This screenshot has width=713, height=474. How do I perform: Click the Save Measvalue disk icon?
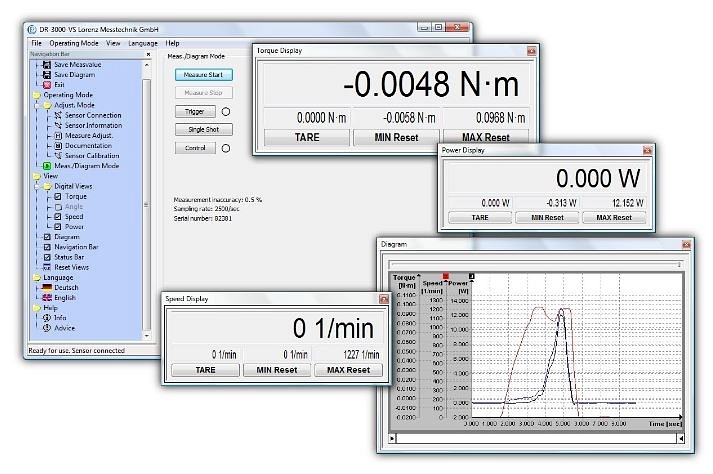[46, 65]
